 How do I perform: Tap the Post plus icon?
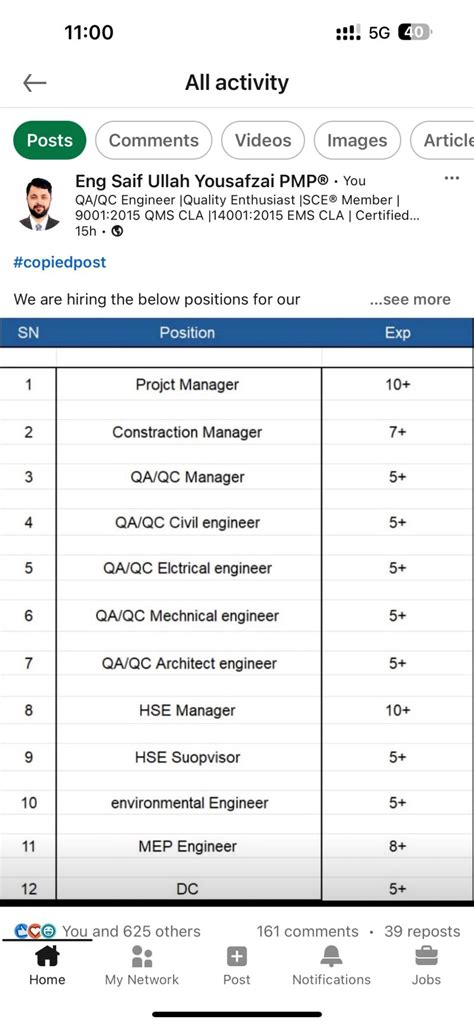click(236, 957)
